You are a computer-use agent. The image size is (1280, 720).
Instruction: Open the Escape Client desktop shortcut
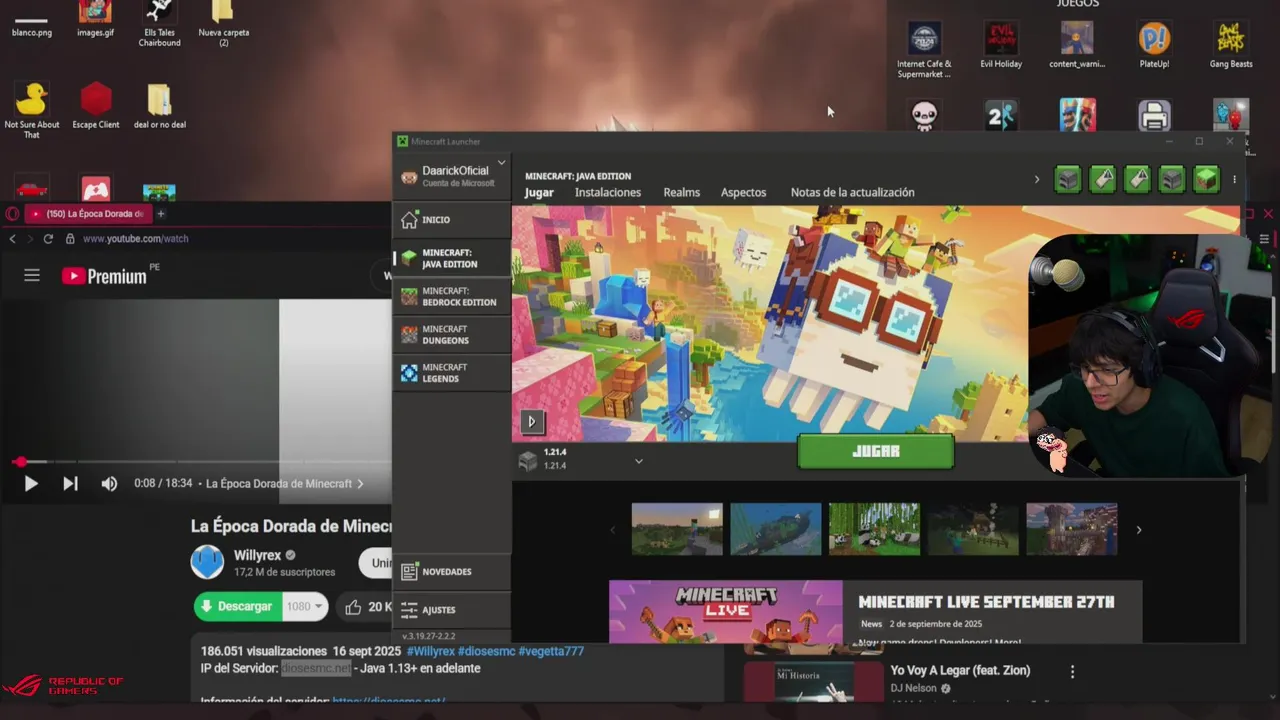pyautogui.click(x=96, y=106)
